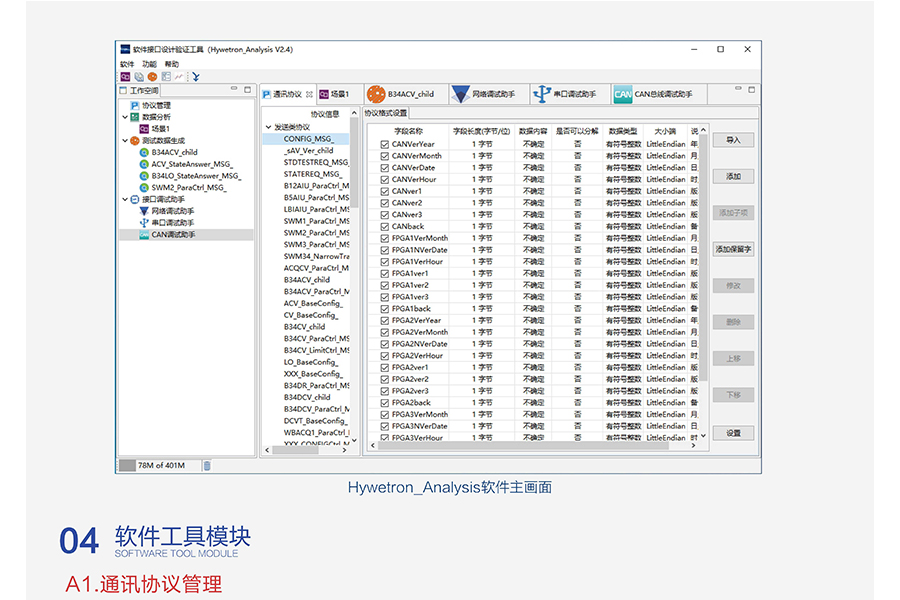
Task: Click the ACV_StateAnswer_MSG_ tree node icon
Action: (x=144, y=164)
